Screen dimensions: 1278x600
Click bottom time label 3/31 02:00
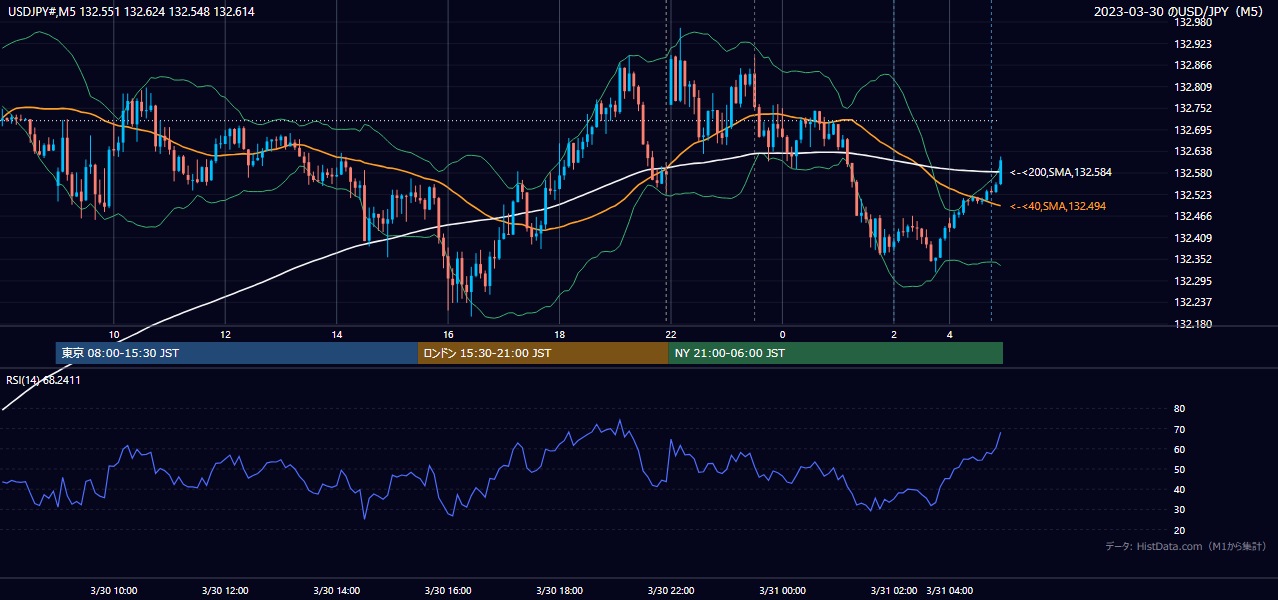pyautogui.click(x=894, y=590)
